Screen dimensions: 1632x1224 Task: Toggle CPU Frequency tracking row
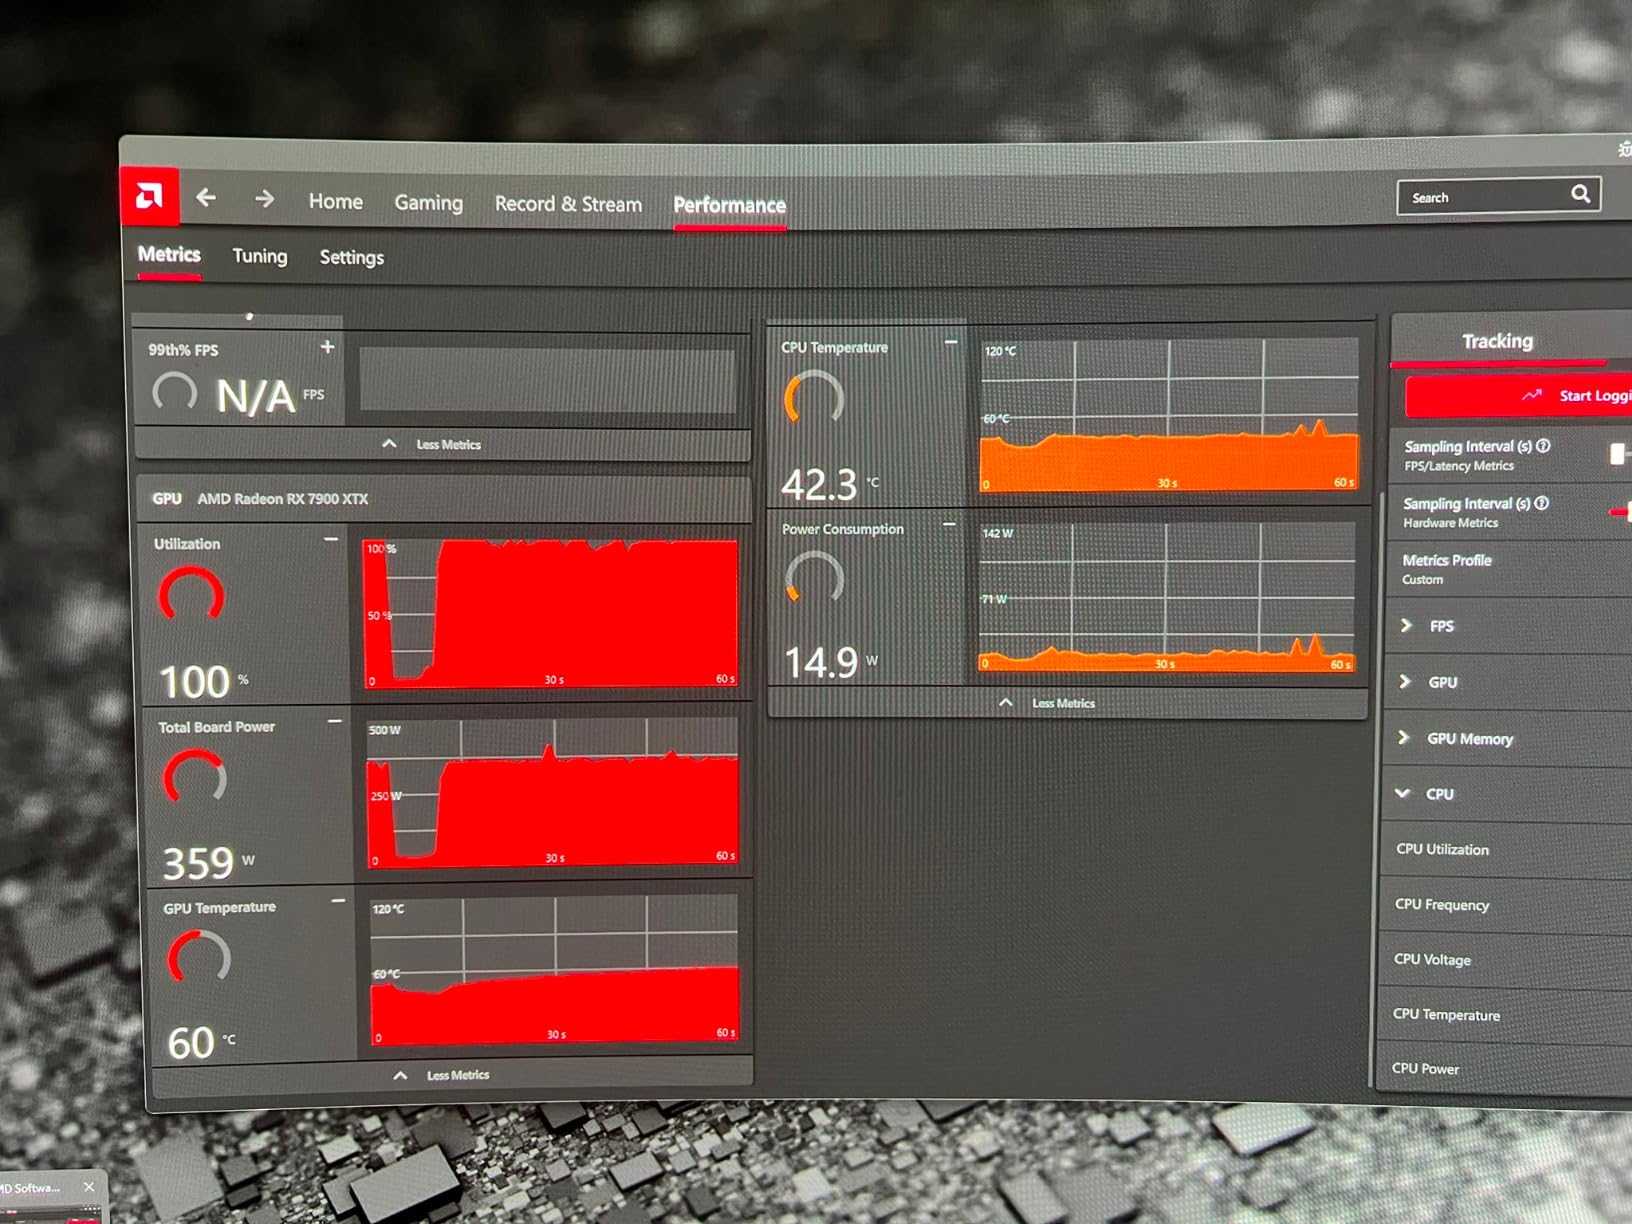(x=1504, y=904)
